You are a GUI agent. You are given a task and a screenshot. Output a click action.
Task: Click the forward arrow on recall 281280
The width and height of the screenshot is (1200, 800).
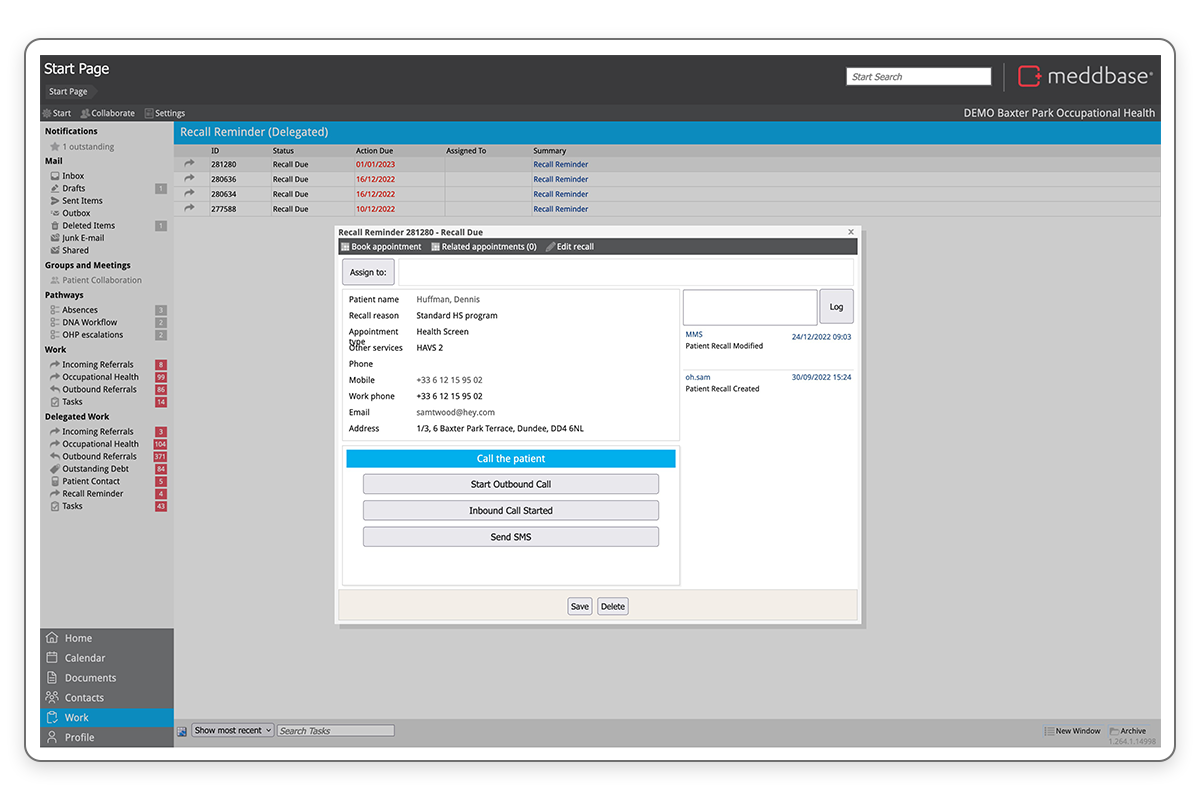tap(188, 164)
